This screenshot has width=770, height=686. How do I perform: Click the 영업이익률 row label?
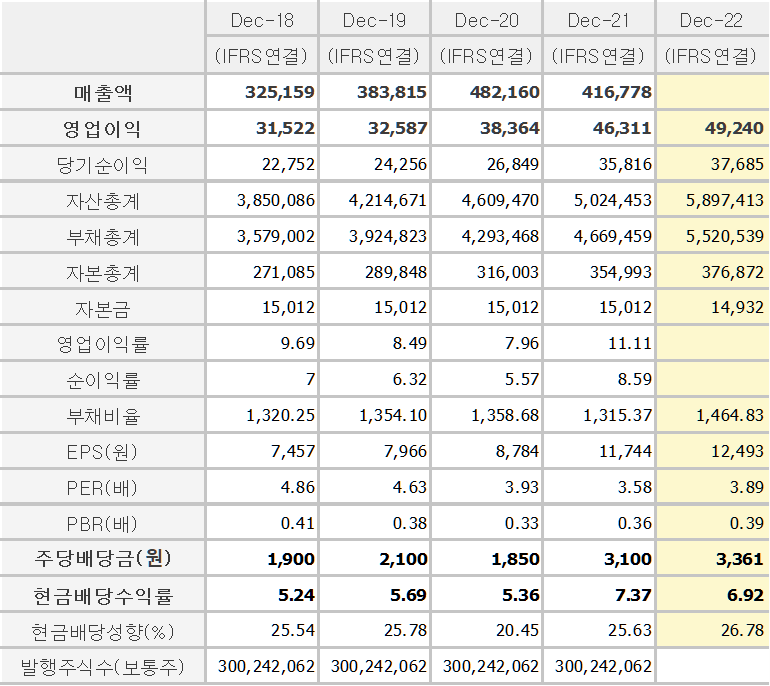103,344
